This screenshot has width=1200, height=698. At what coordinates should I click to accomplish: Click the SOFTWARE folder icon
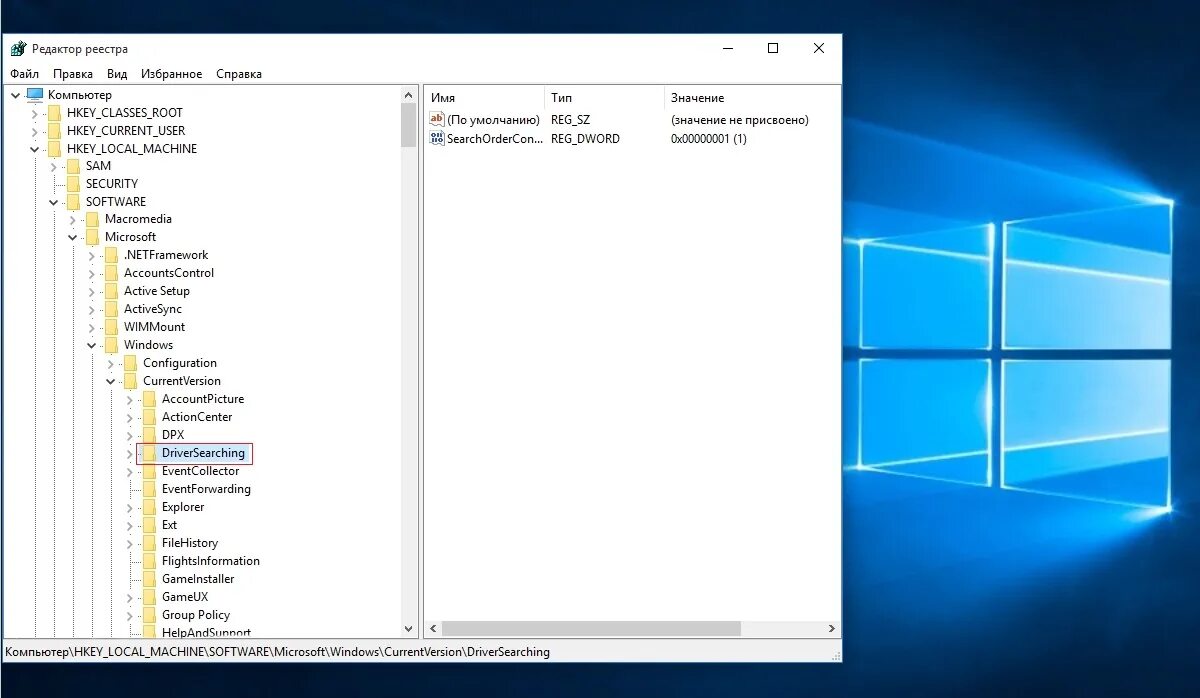coord(73,202)
